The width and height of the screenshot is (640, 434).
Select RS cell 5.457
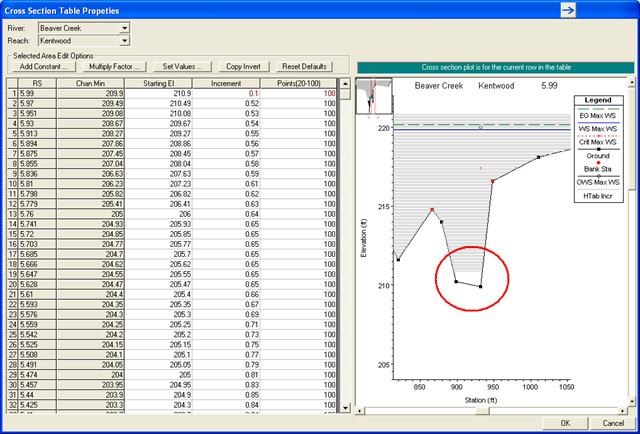click(37, 385)
